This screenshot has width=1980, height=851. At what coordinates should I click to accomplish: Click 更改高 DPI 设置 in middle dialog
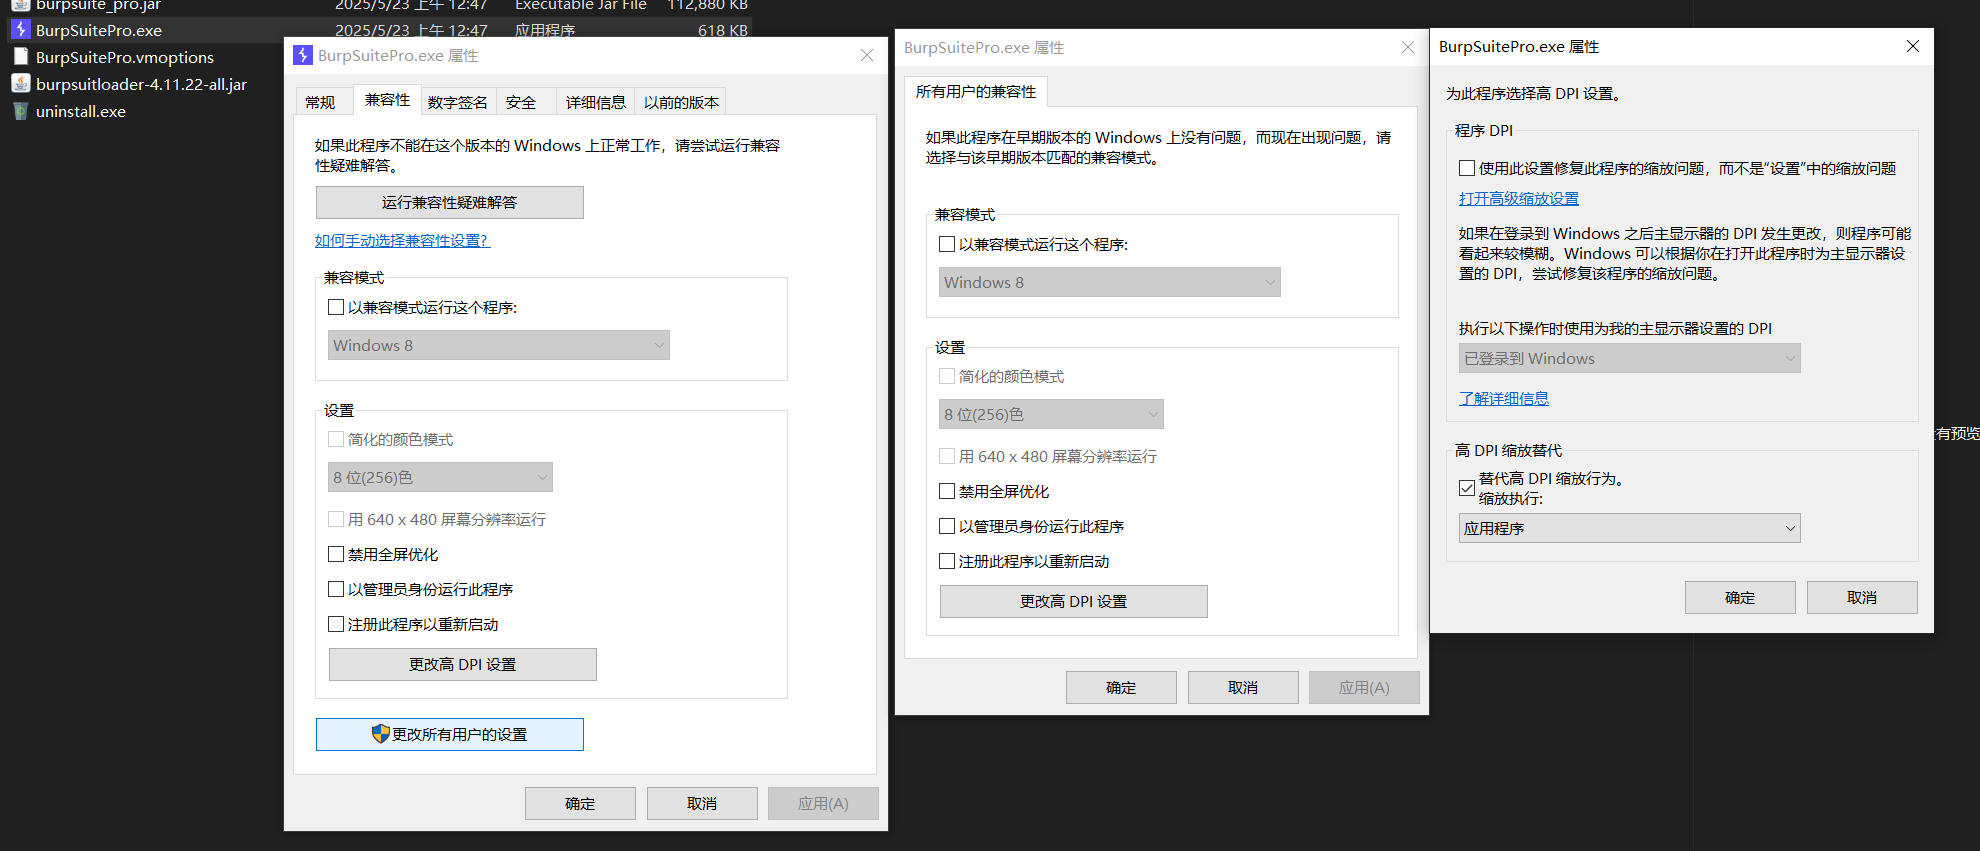(x=1074, y=601)
